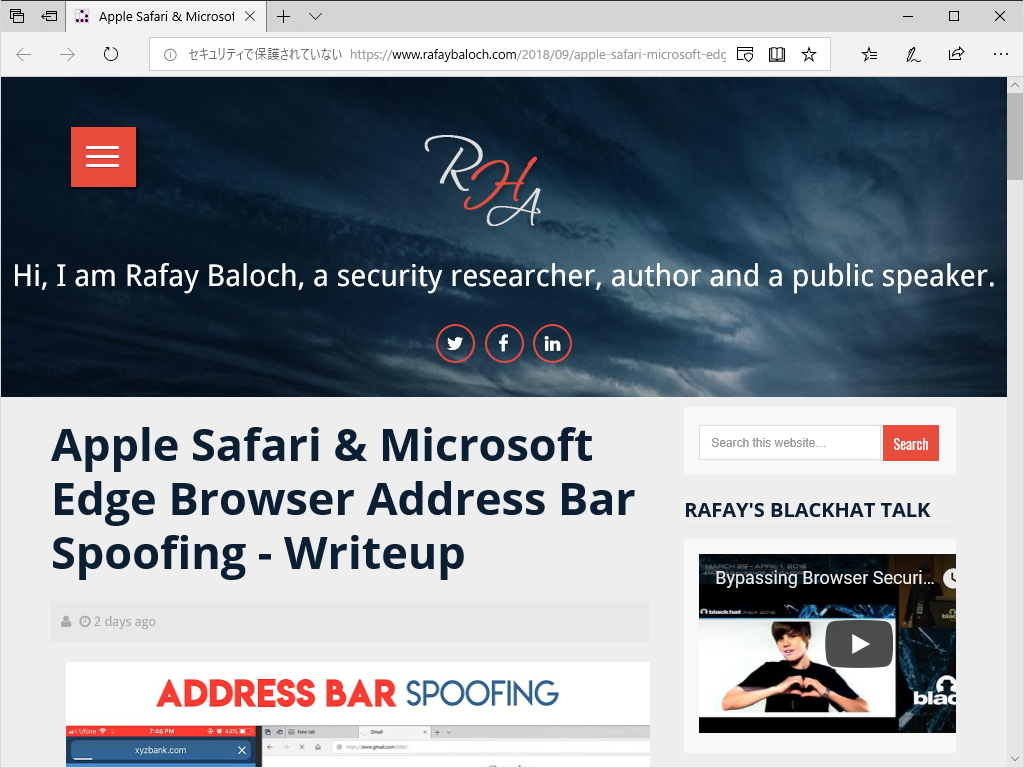Play the Bypassing Browser Security video
This screenshot has width=1024, height=768.
(858, 643)
